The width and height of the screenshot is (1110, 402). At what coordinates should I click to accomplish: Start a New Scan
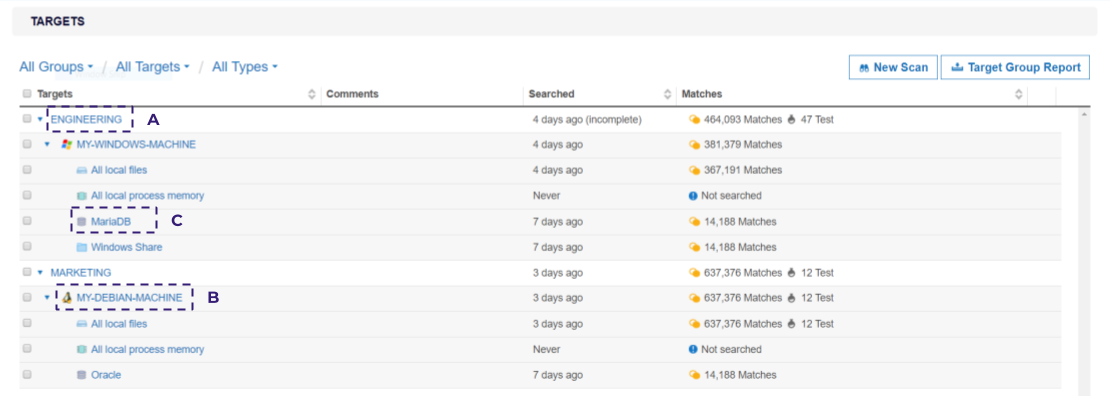coord(893,67)
